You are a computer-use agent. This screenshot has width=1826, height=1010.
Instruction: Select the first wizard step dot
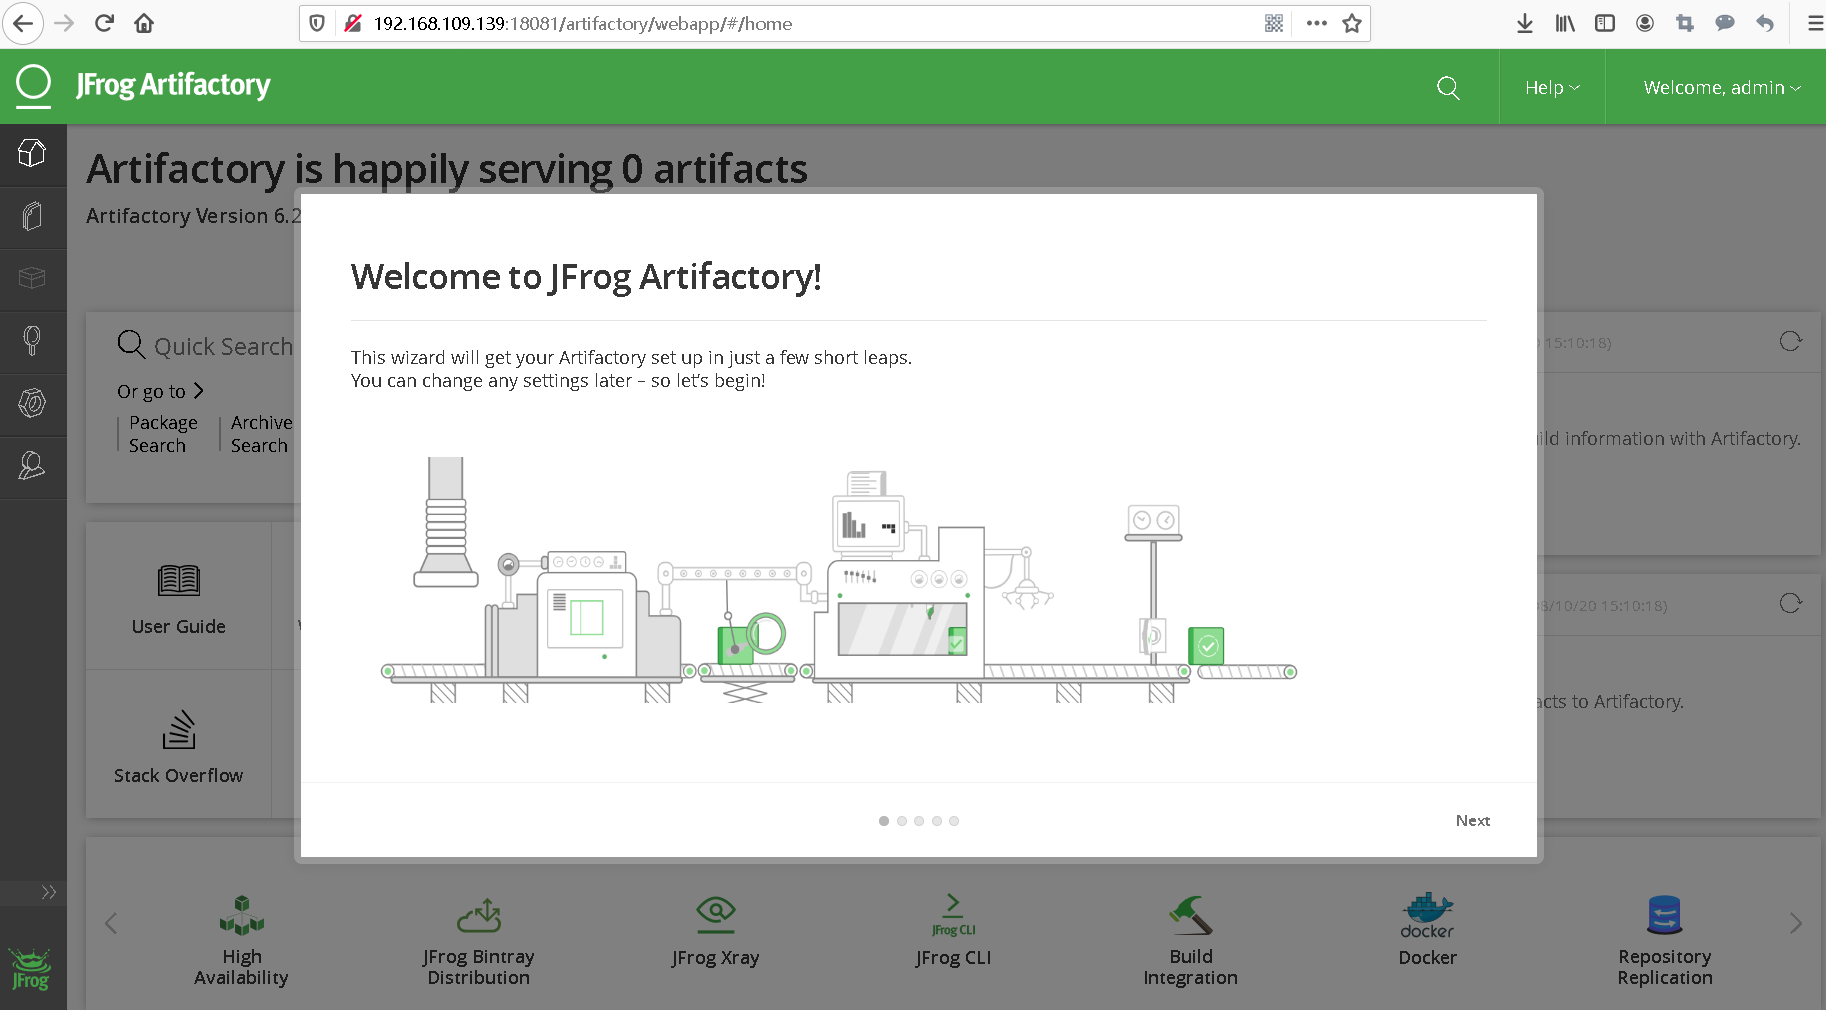point(884,821)
